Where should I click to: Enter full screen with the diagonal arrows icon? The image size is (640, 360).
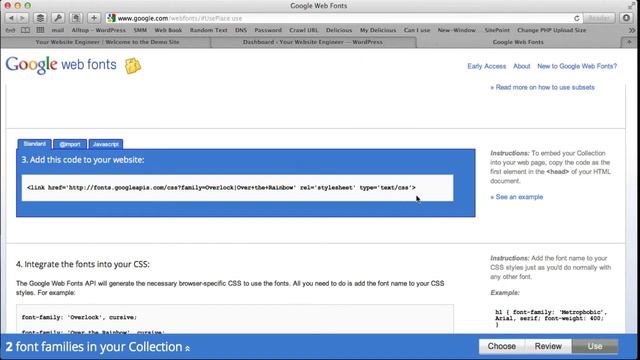point(631,5)
